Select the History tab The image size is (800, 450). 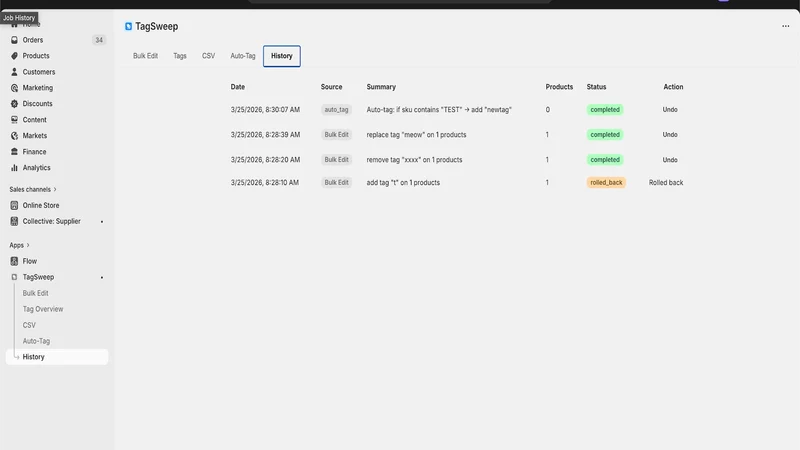[x=282, y=56]
